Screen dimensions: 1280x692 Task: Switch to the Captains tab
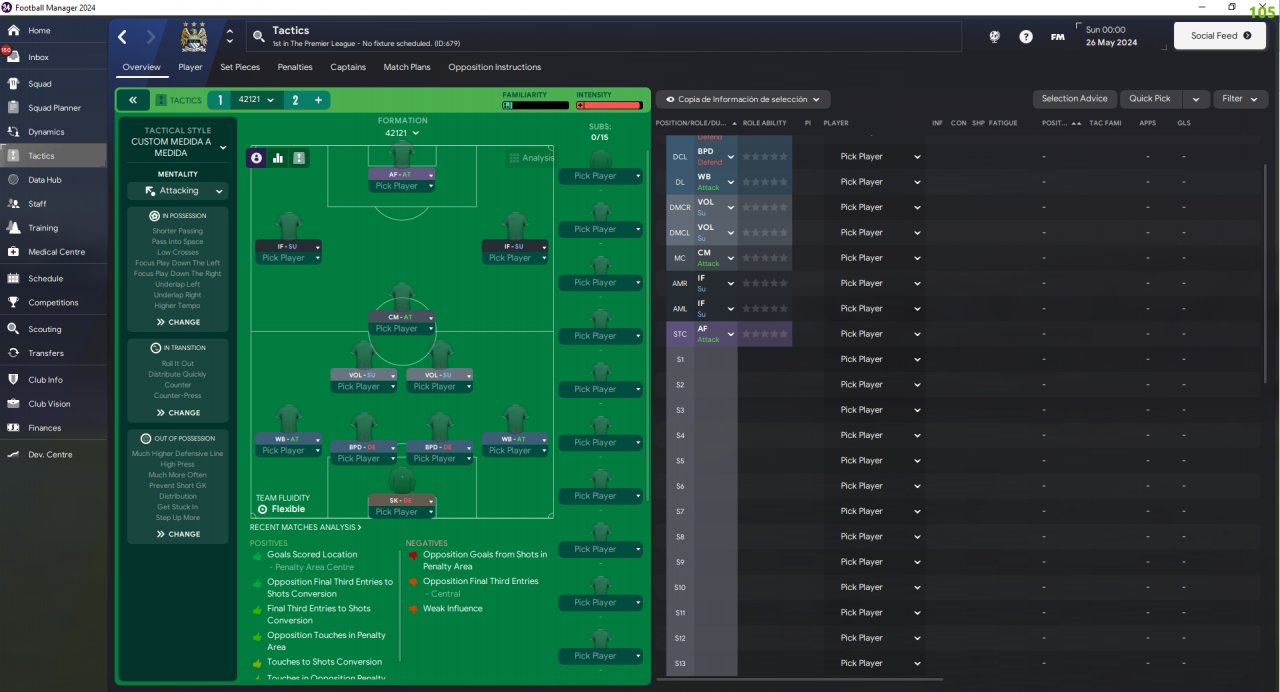[x=348, y=67]
